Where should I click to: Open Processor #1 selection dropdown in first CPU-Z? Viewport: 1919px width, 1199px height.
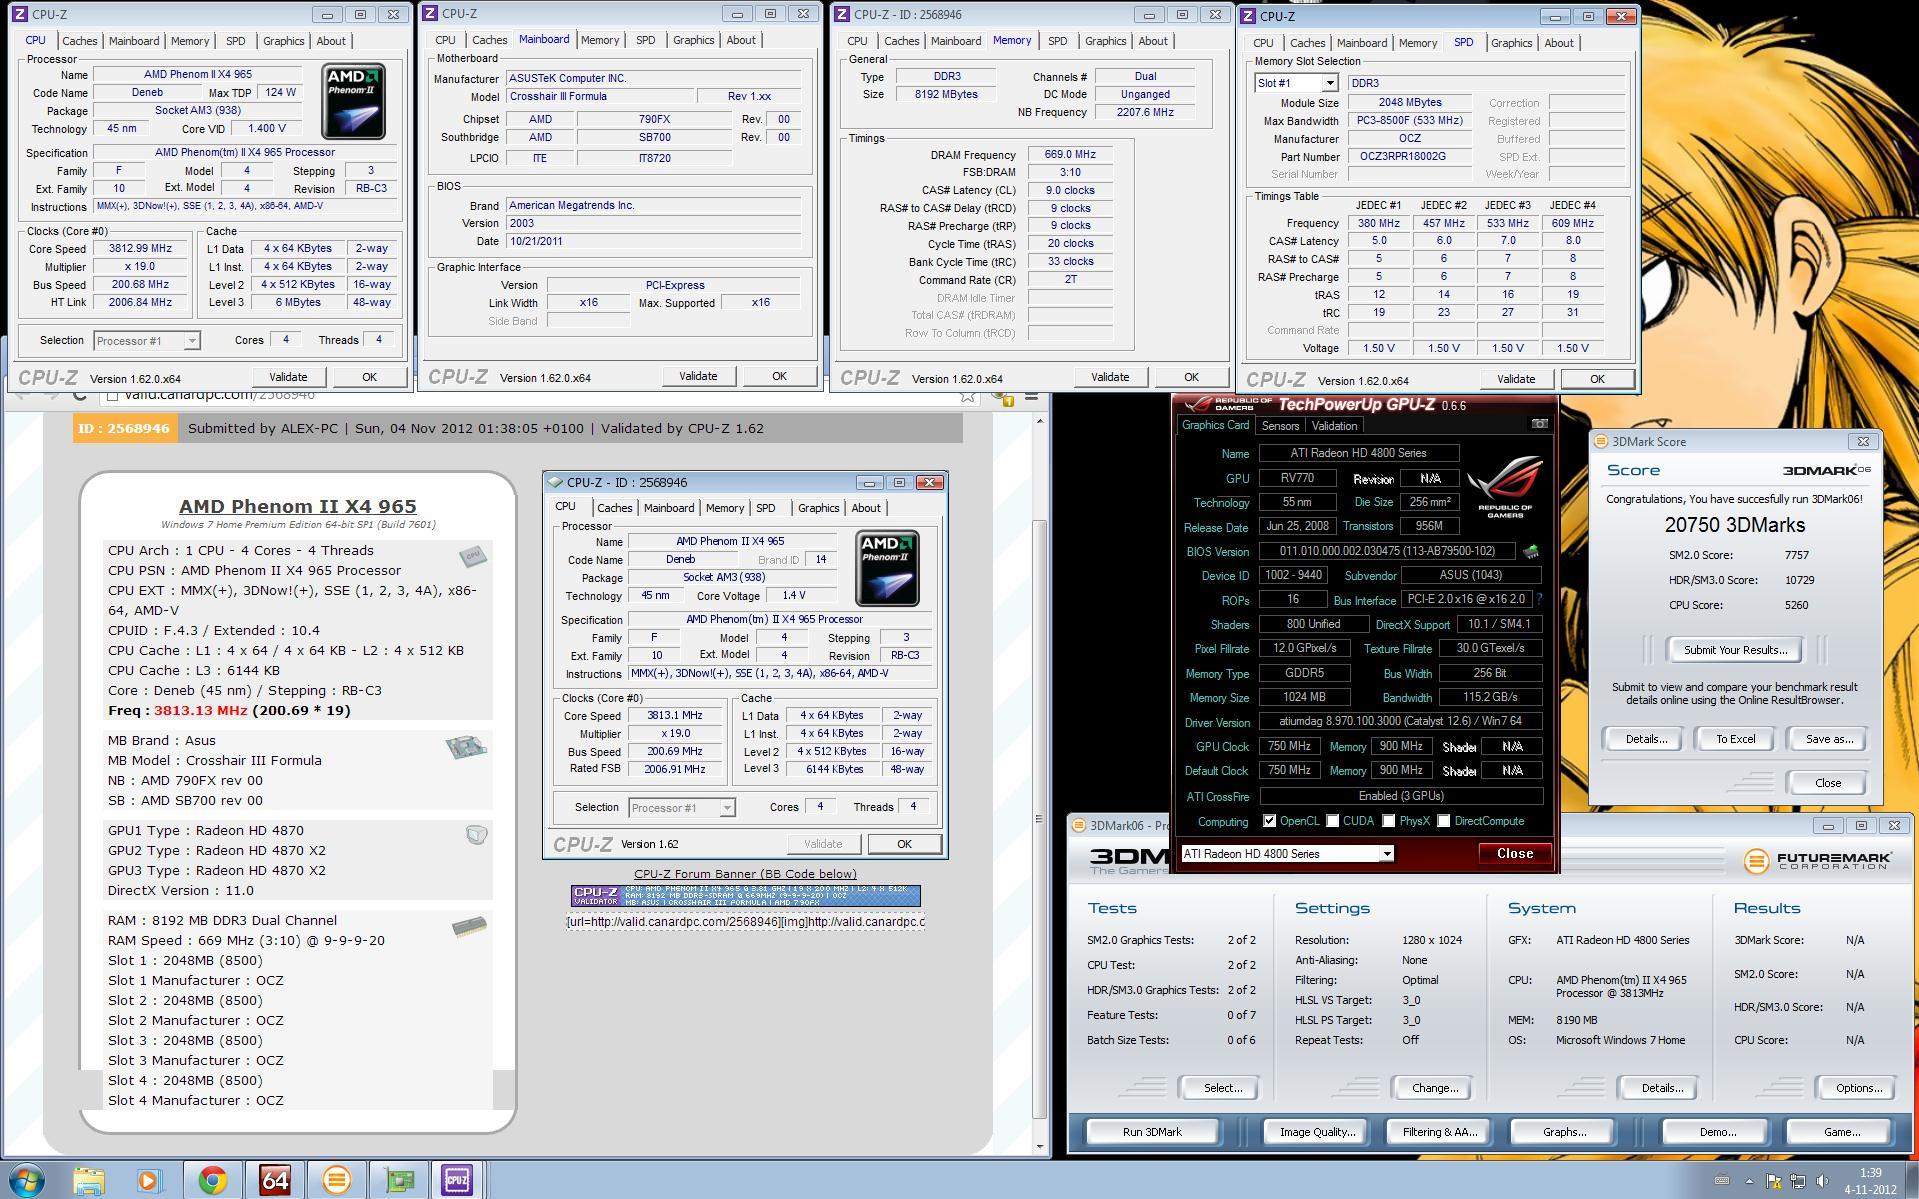click(147, 341)
